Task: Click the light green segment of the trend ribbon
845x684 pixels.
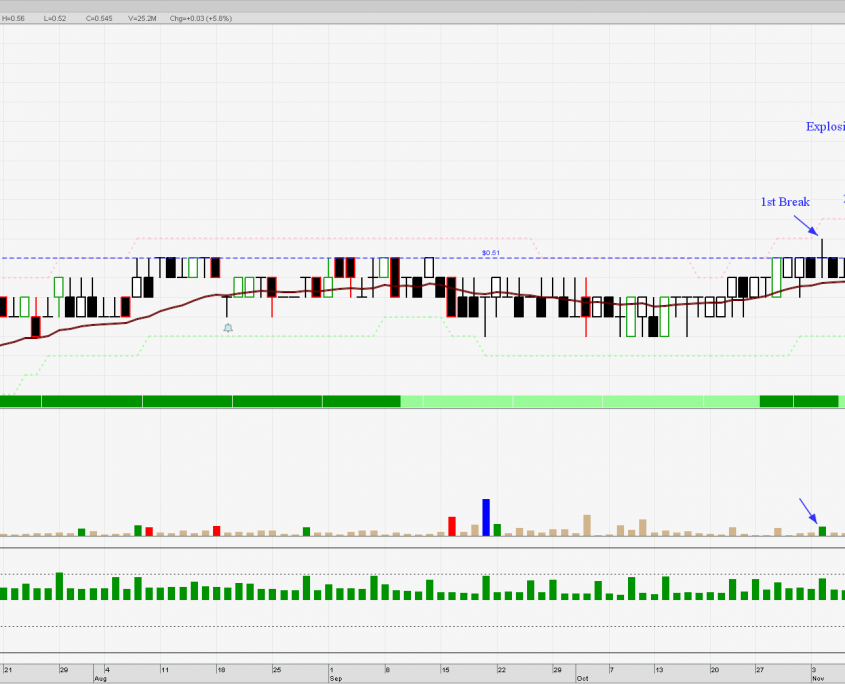Action: (x=580, y=401)
